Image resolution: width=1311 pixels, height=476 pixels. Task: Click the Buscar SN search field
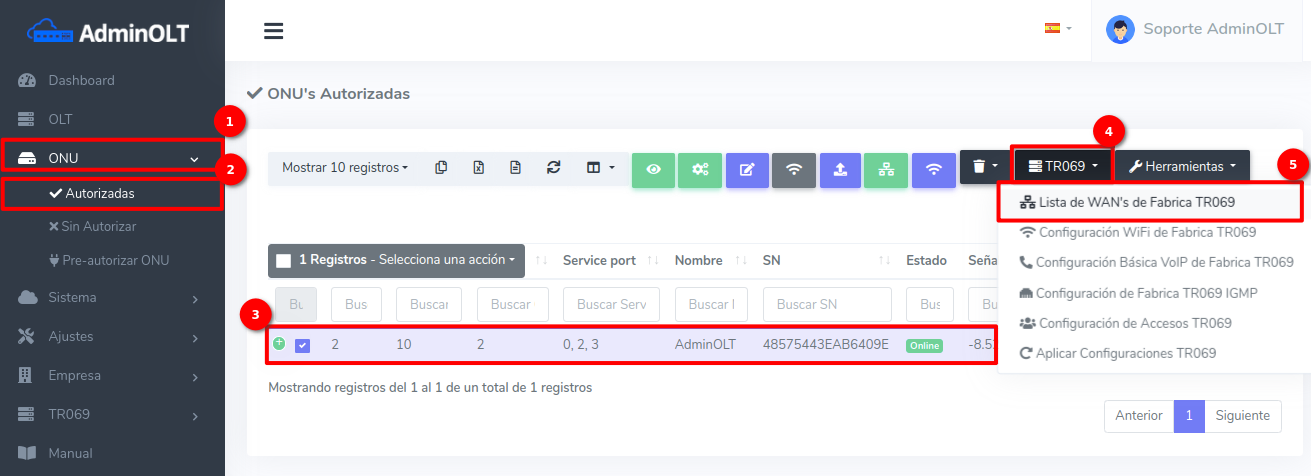coord(826,304)
